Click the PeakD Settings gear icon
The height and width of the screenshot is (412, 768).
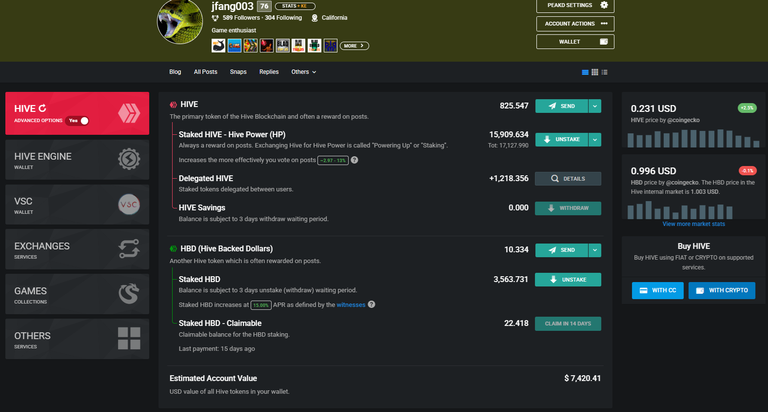[x=604, y=5]
